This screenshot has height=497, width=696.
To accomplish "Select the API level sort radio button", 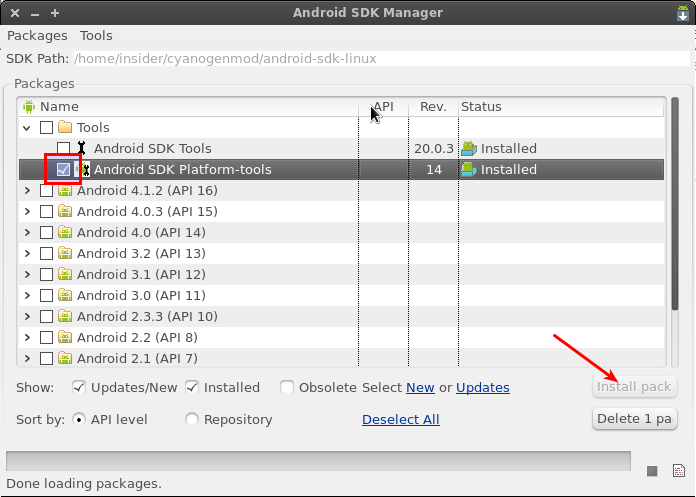I will pyautogui.click(x=79, y=419).
